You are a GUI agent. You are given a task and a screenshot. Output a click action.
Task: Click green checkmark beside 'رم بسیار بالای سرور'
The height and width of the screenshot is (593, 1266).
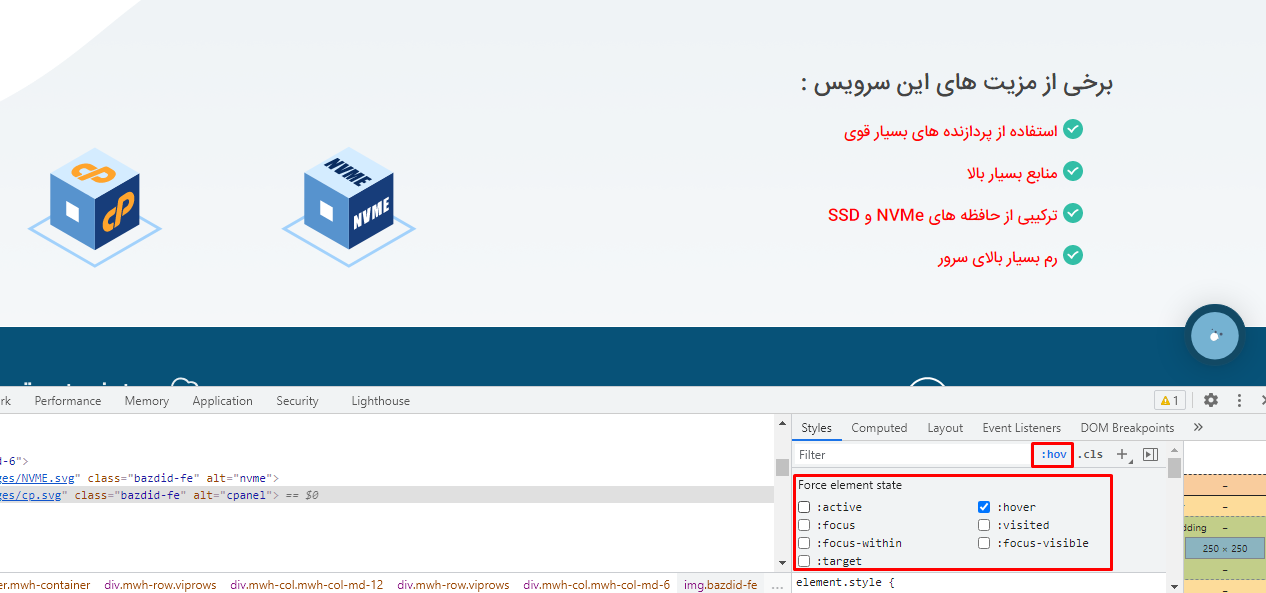click(1073, 256)
